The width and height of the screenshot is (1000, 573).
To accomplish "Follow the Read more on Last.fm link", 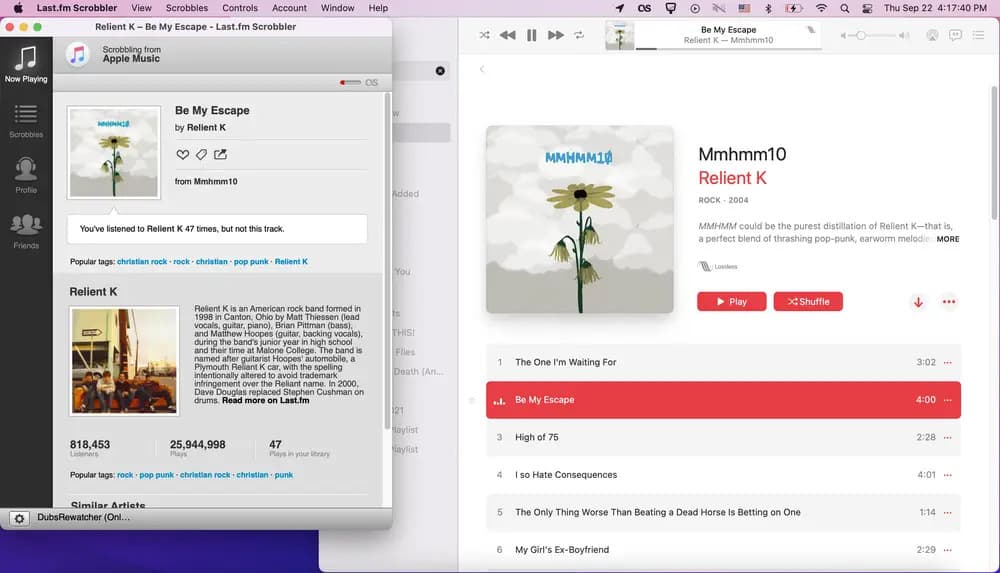I will coord(265,401).
